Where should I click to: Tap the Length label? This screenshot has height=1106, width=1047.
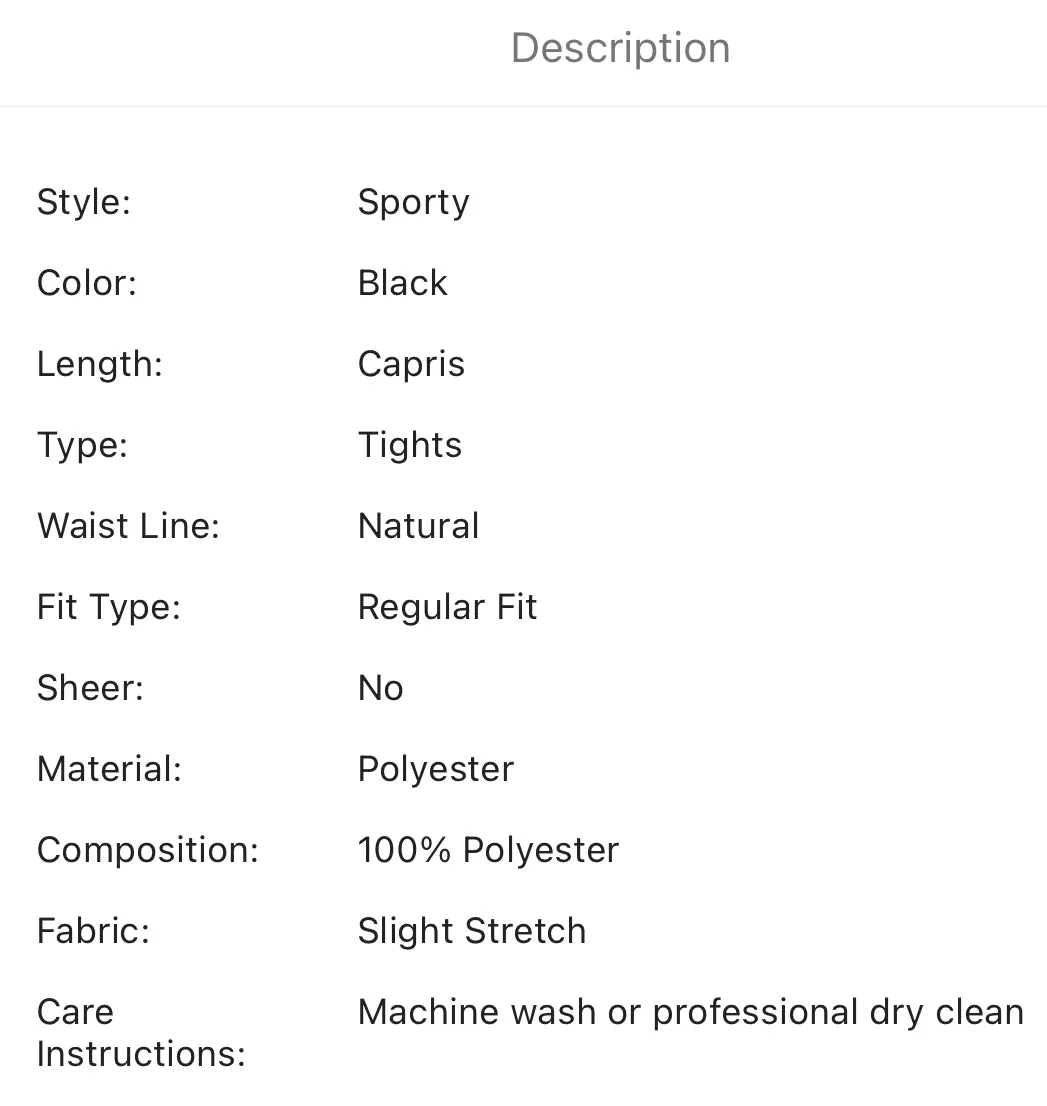pos(99,365)
